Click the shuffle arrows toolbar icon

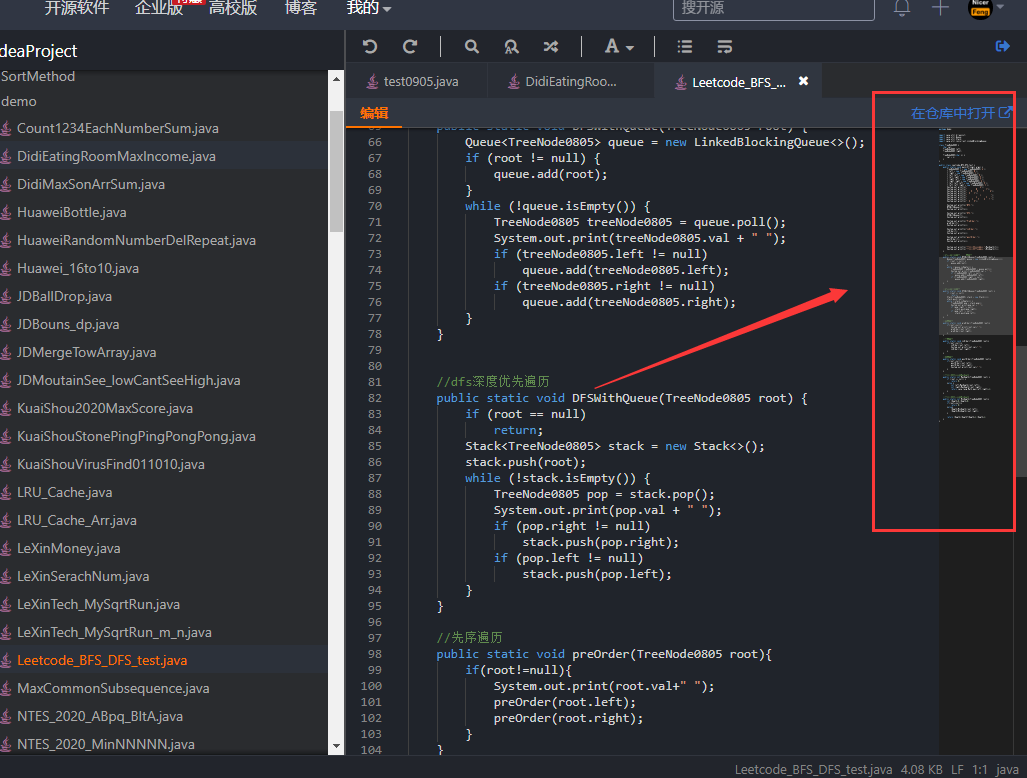[551, 46]
